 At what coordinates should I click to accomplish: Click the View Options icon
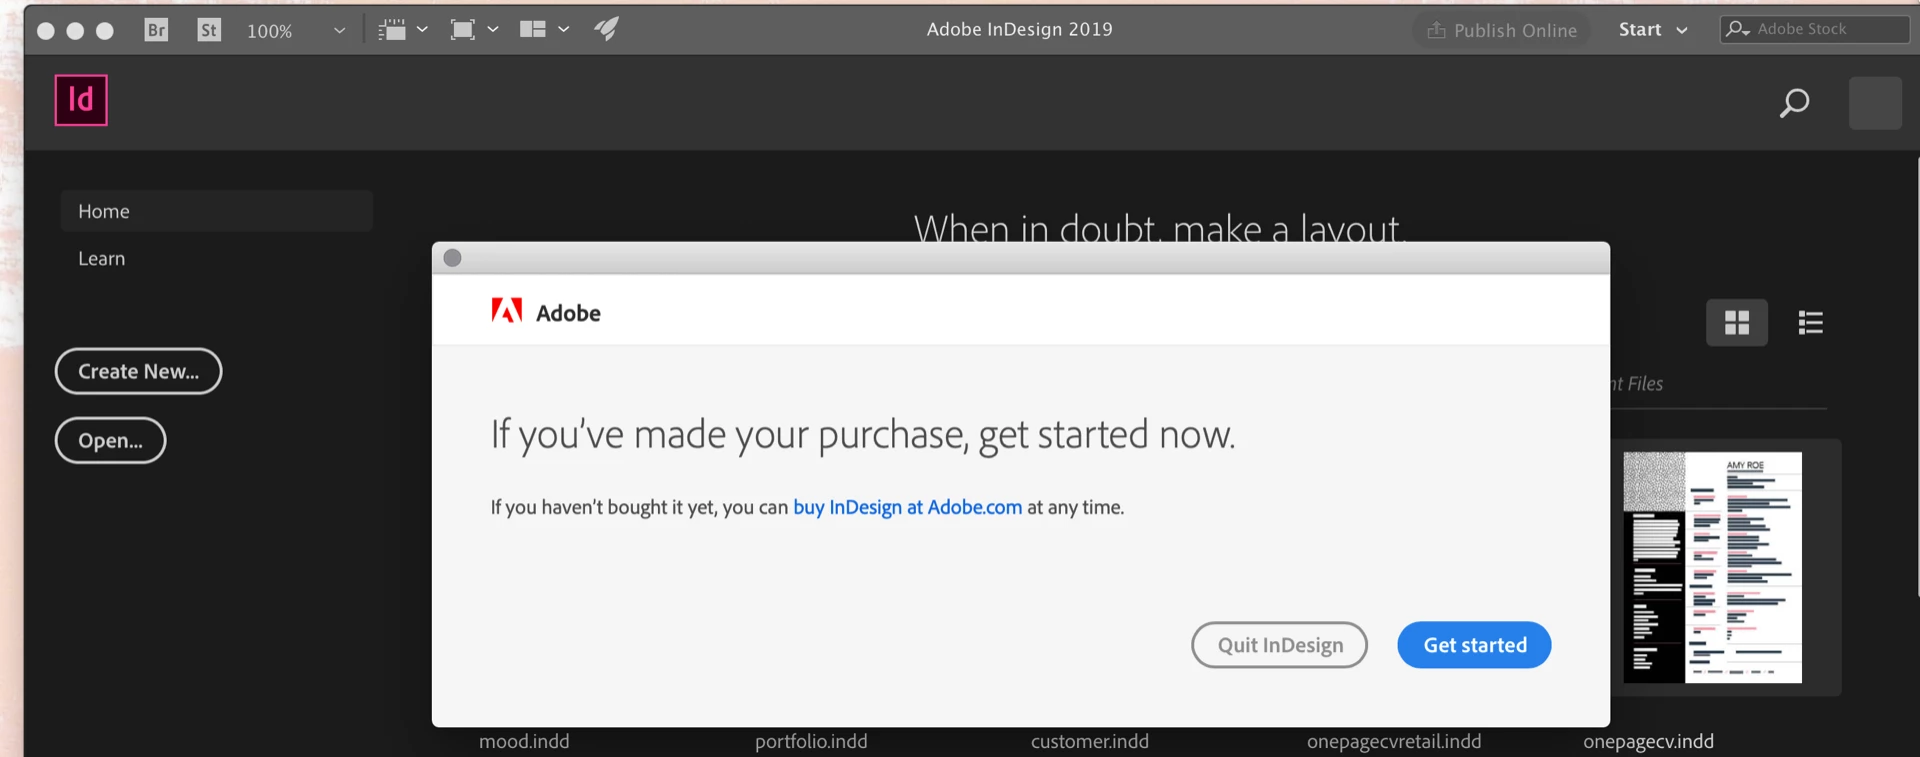click(x=392, y=30)
